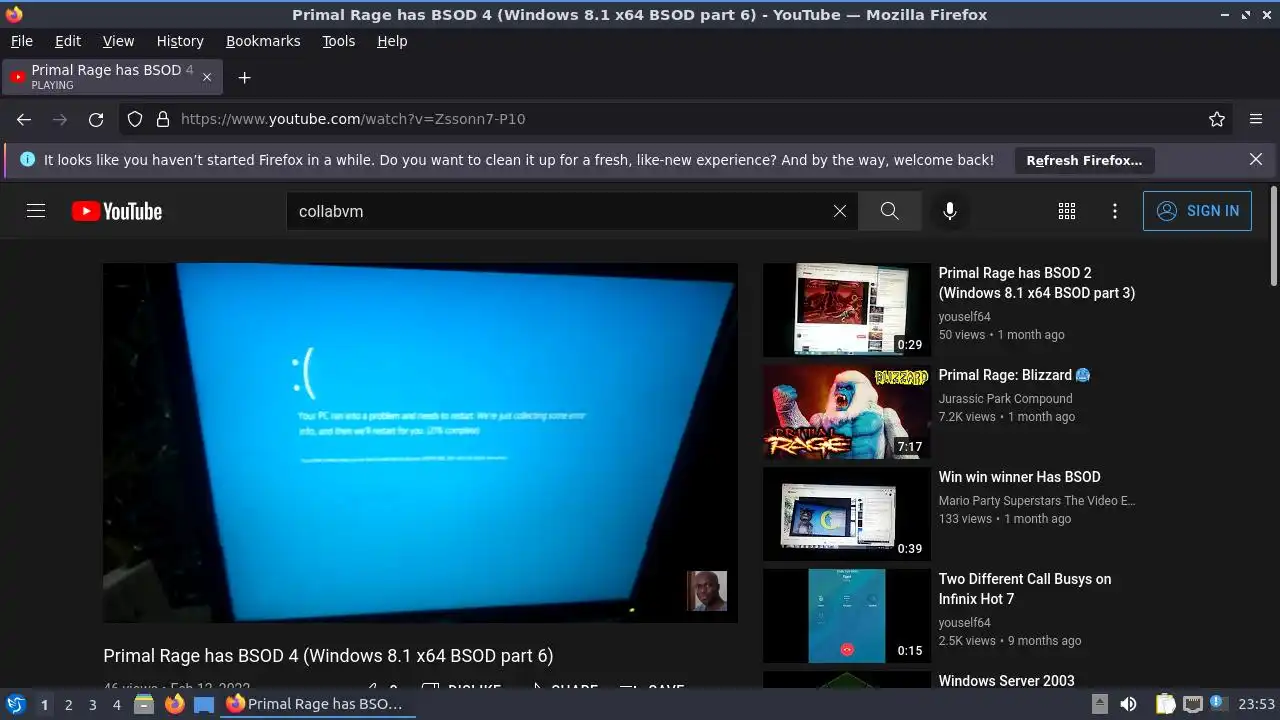Open Win win winner Has BSOD title
This screenshot has width=1280, height=720.
click(x=1019, y=477)
